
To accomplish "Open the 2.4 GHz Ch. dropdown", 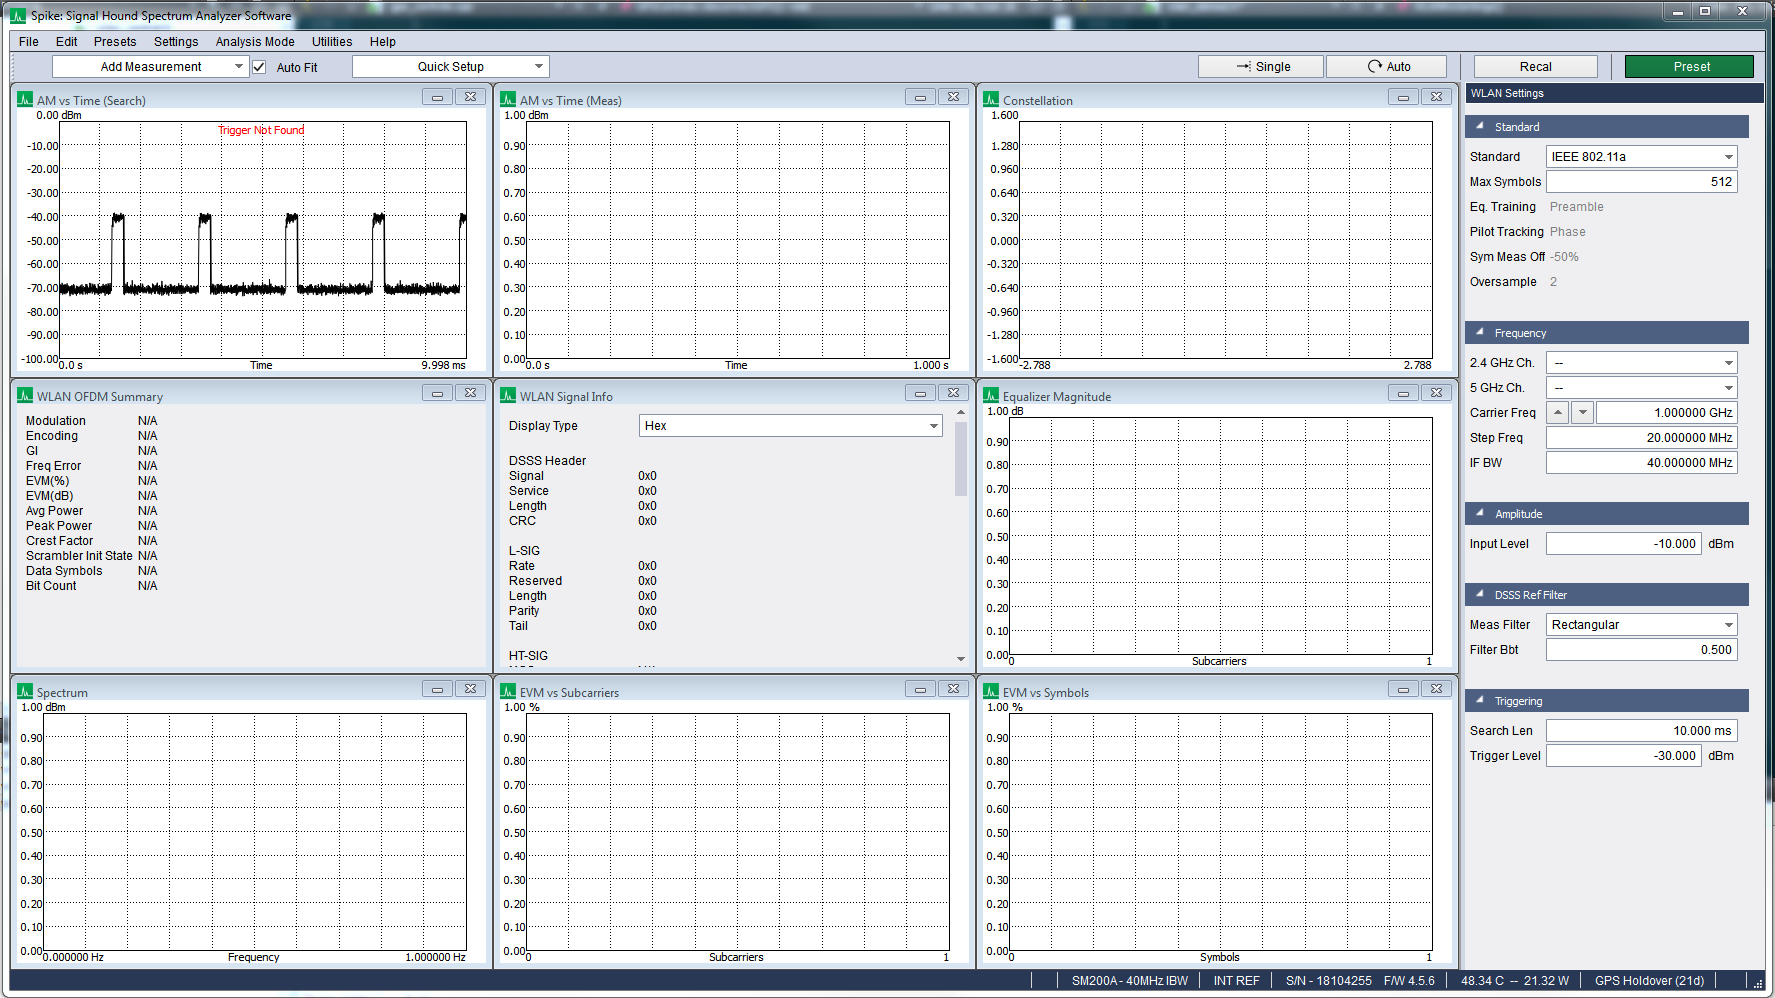I will [1641, 362].
